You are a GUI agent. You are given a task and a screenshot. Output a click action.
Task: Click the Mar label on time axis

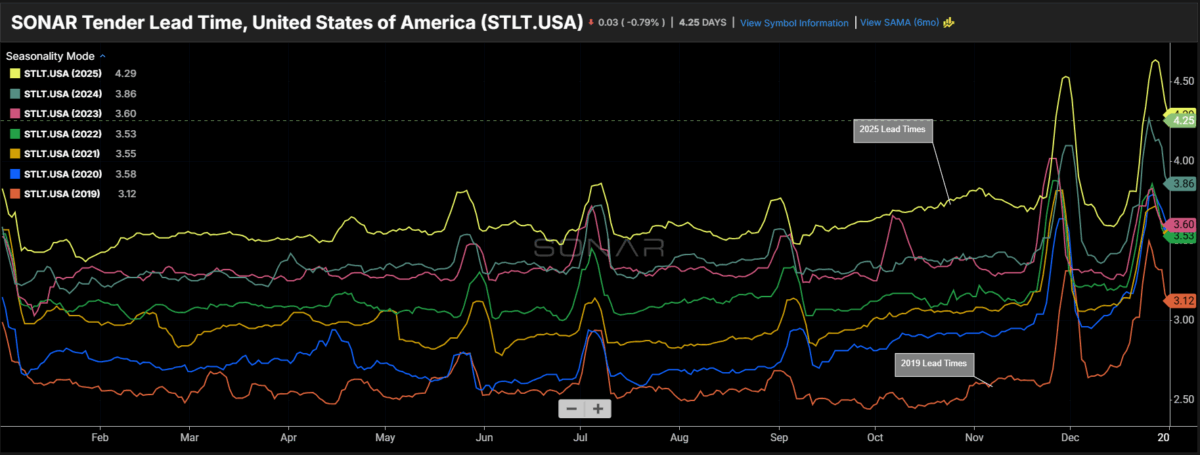point(190,437)
